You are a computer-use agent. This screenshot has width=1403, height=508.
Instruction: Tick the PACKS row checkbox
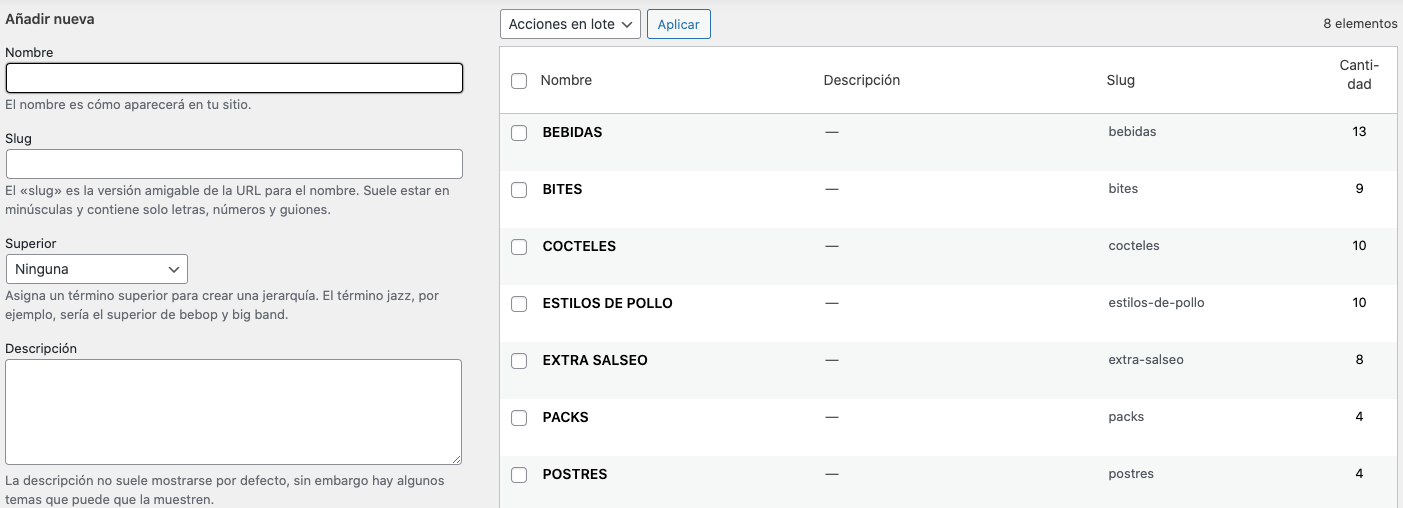pos(519,418)
